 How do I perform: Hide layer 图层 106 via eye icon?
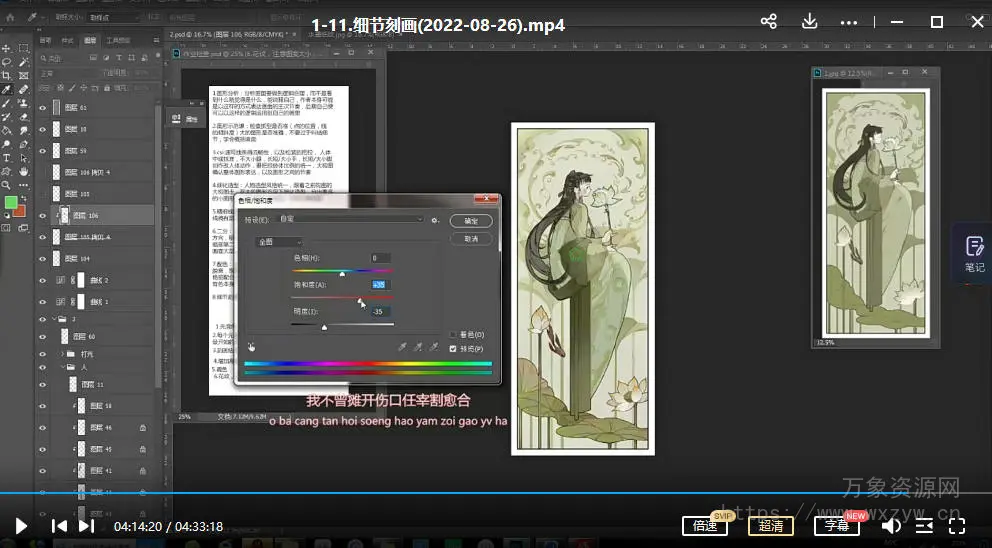pos(42,215)
